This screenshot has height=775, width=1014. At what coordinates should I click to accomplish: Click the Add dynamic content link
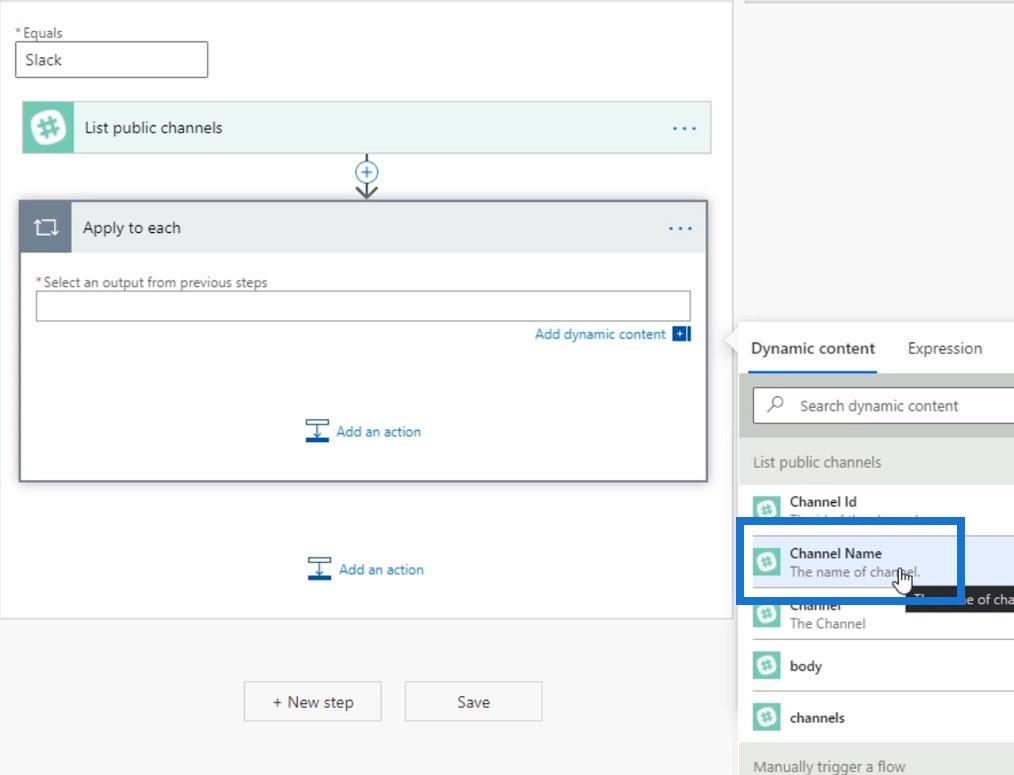pos(599,334)
